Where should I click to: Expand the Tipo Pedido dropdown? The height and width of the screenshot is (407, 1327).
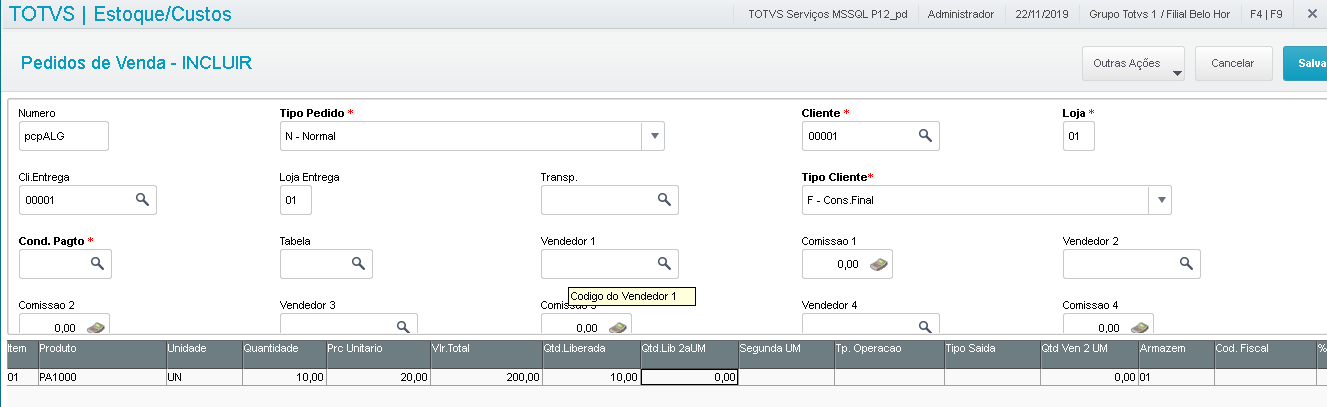point(652,135)
